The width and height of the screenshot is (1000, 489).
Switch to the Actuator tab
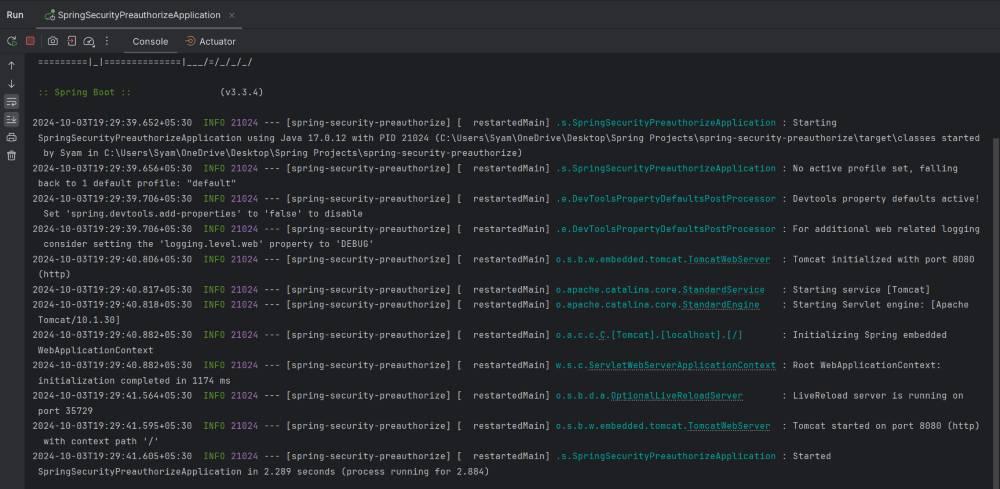[x=210, y=41]
